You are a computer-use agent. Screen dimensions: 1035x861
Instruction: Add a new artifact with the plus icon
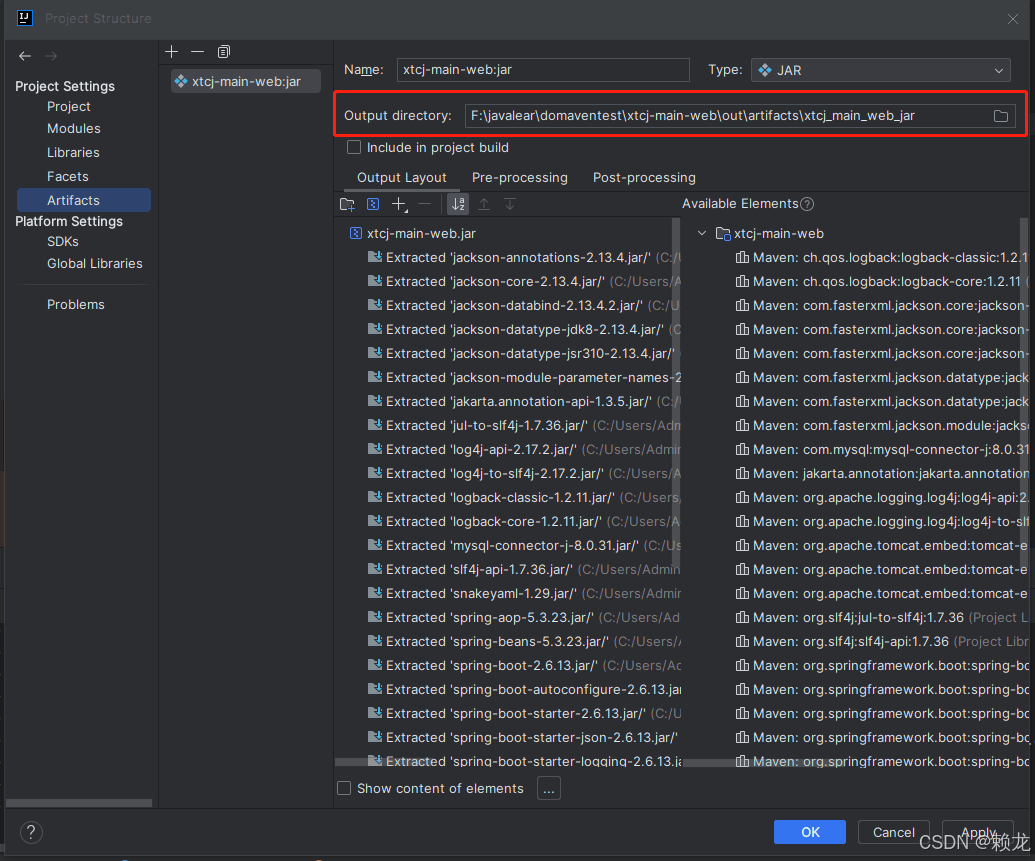coord(172,52)
